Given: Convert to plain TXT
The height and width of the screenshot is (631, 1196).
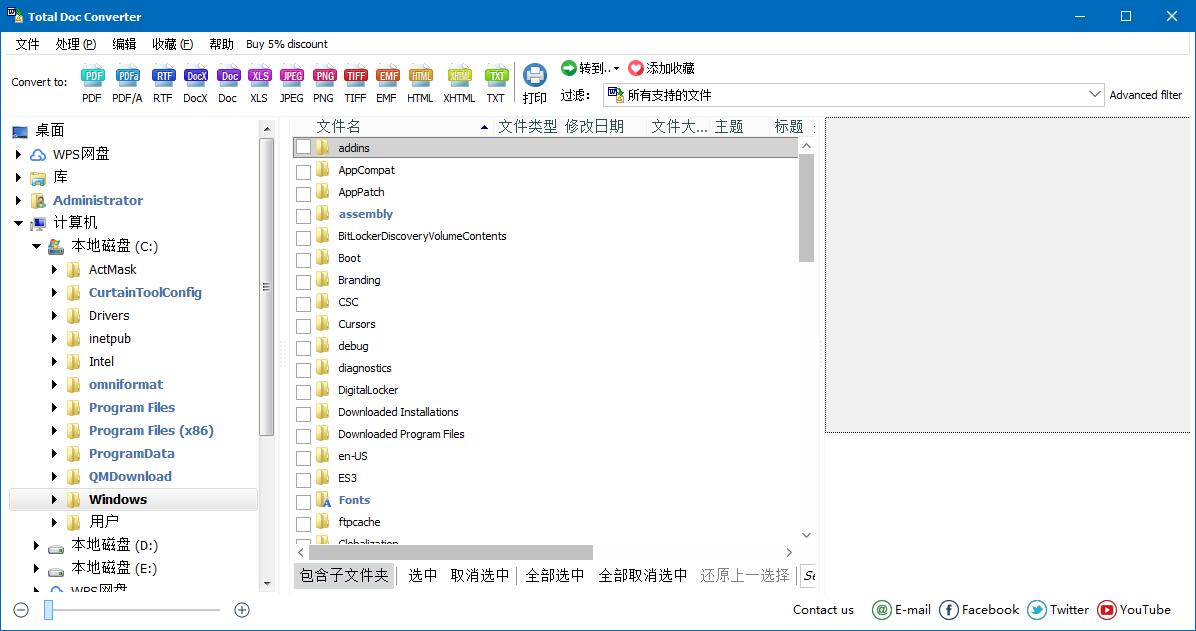Looking at the screenshot, I should pyautogui.click(x=497, y=76).
